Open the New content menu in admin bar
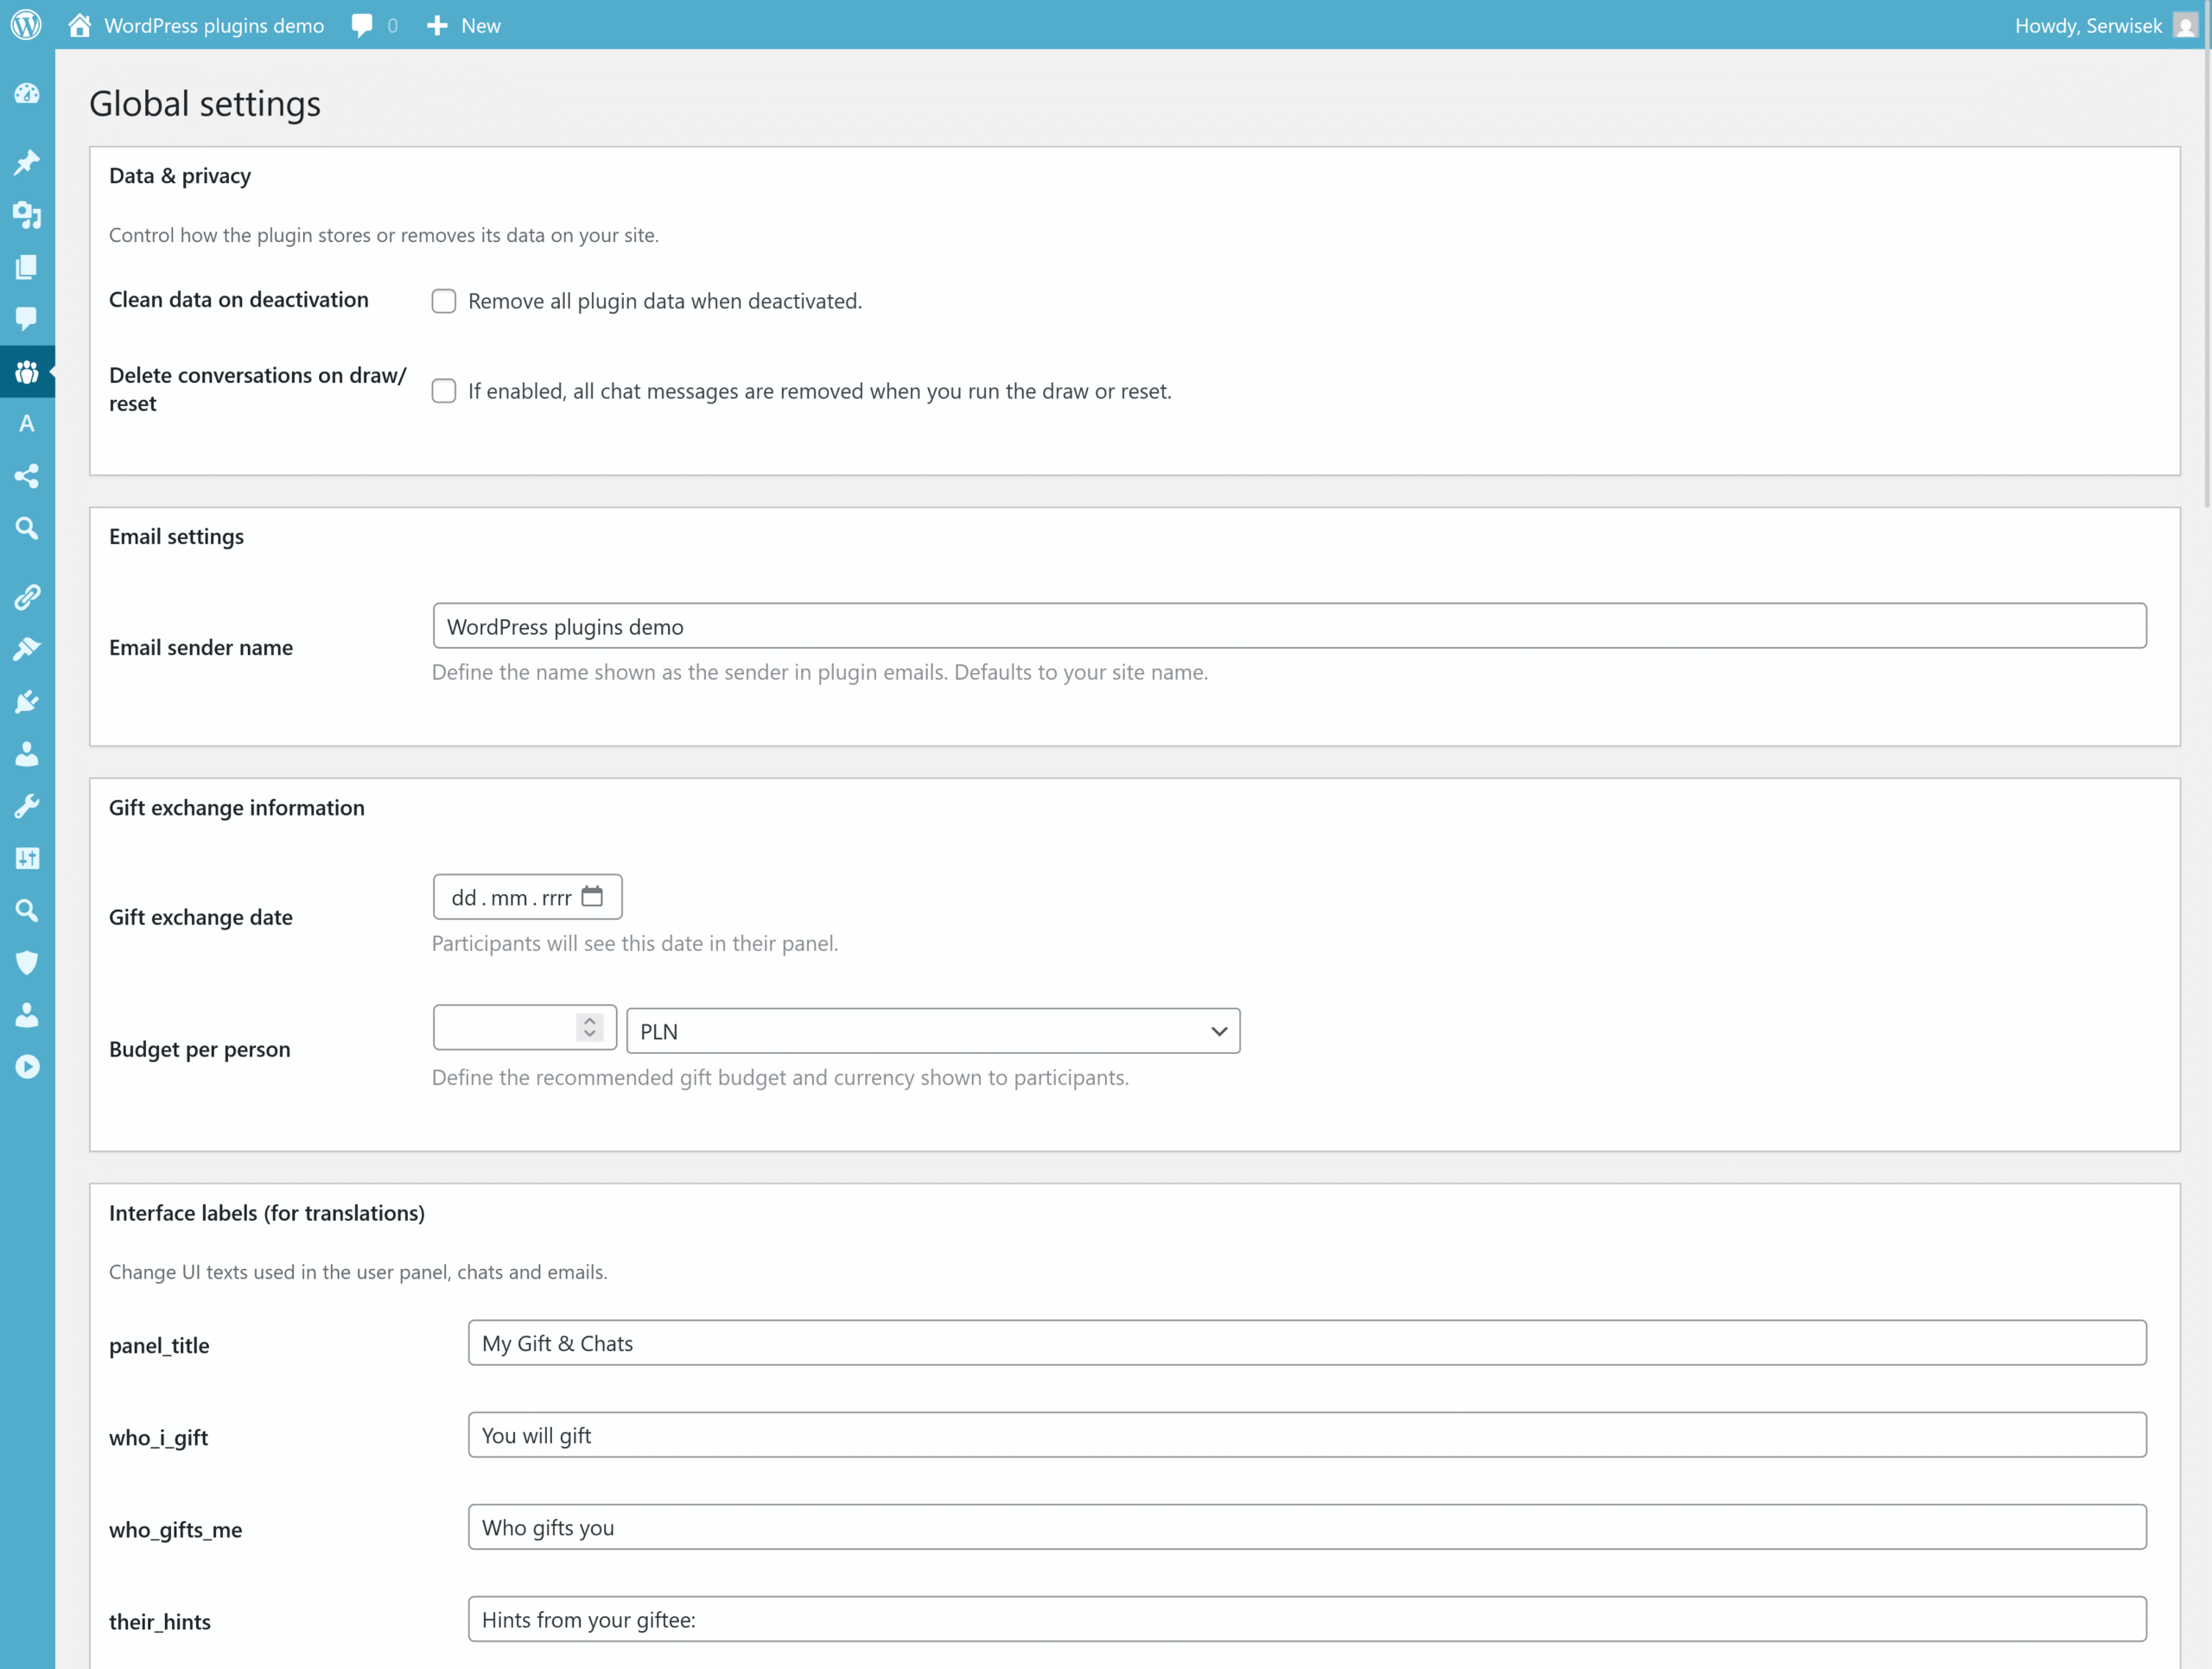 click(x=464, y=25)
